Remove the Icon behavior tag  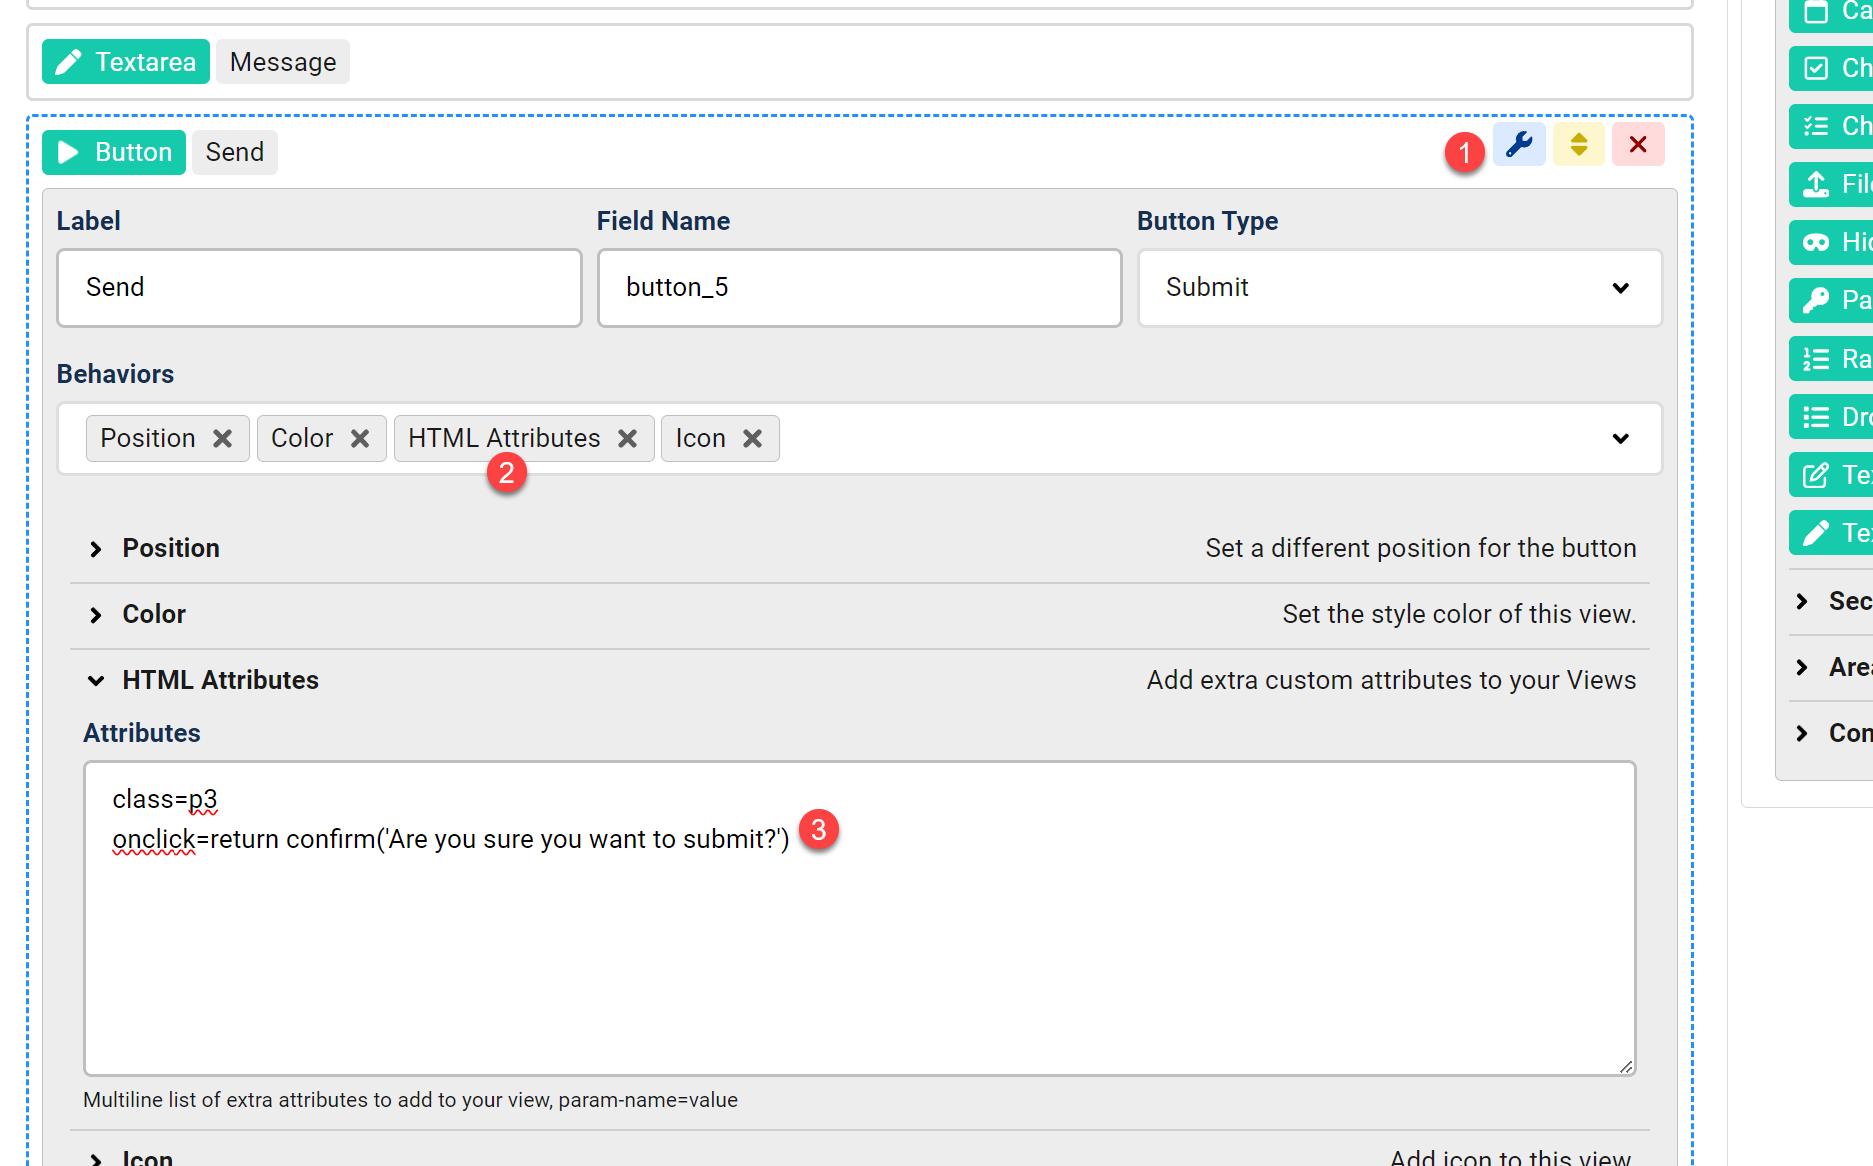point(753,439)
